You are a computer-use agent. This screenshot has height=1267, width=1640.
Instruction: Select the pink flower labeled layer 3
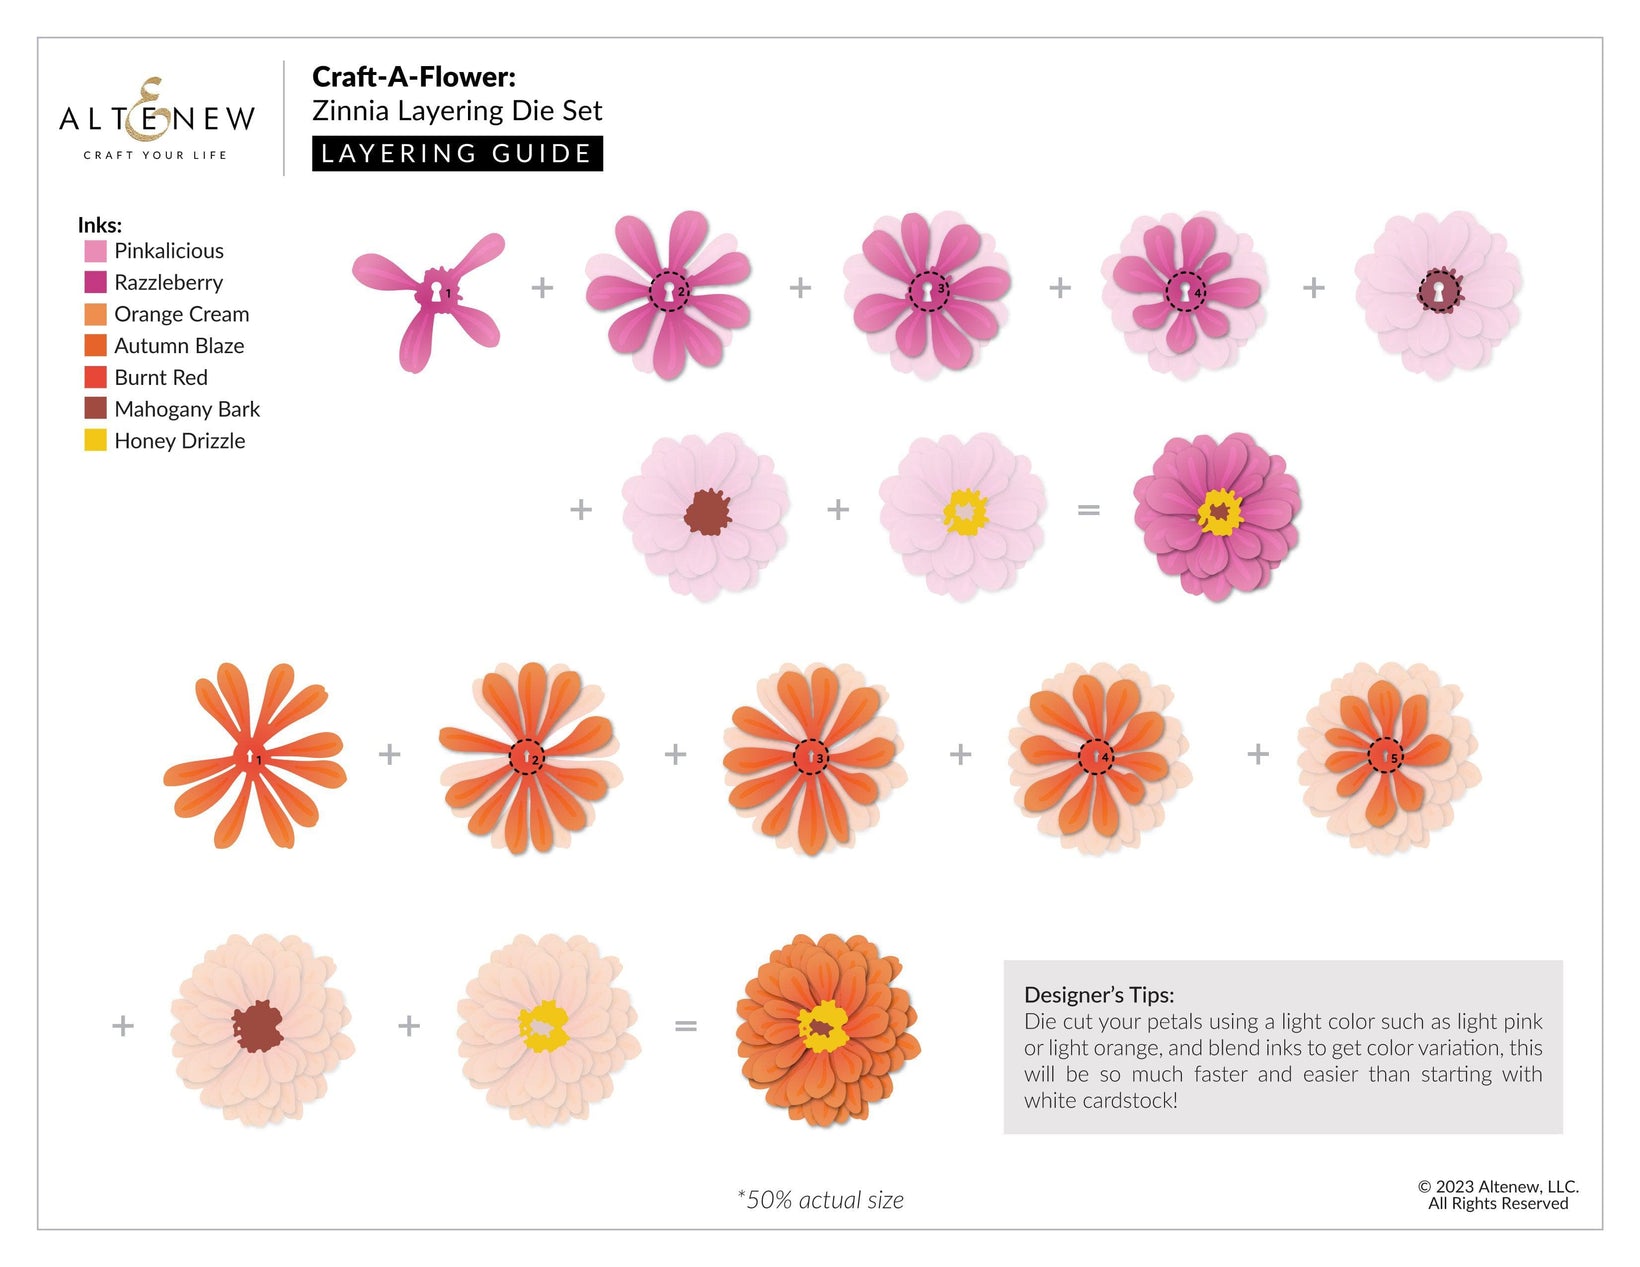[927, 293]
